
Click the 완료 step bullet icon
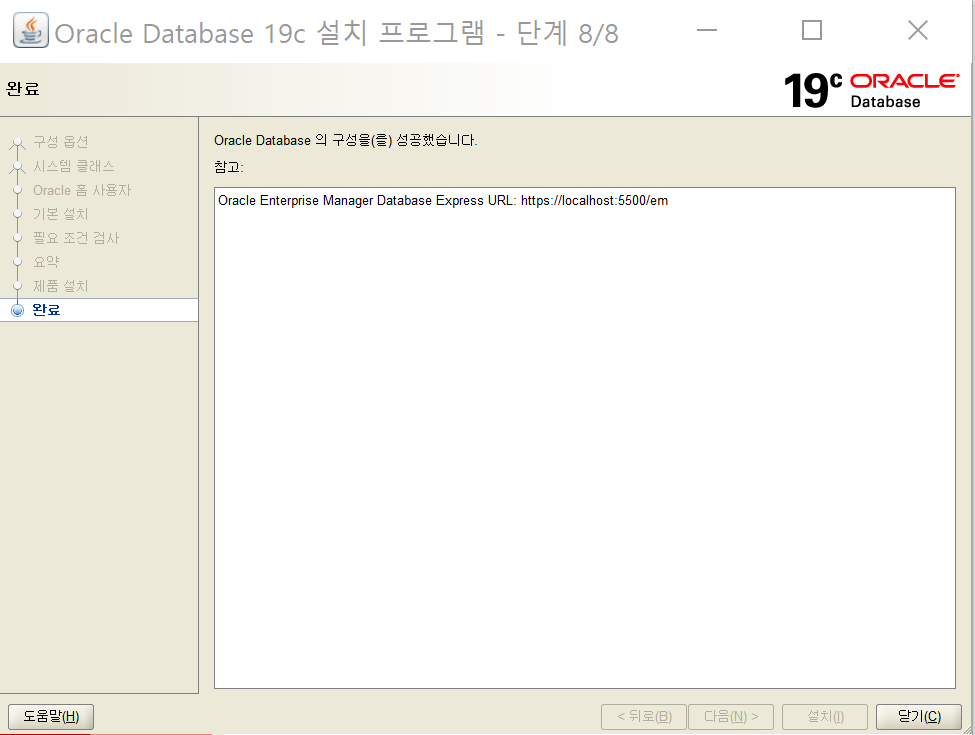[17, 310]
